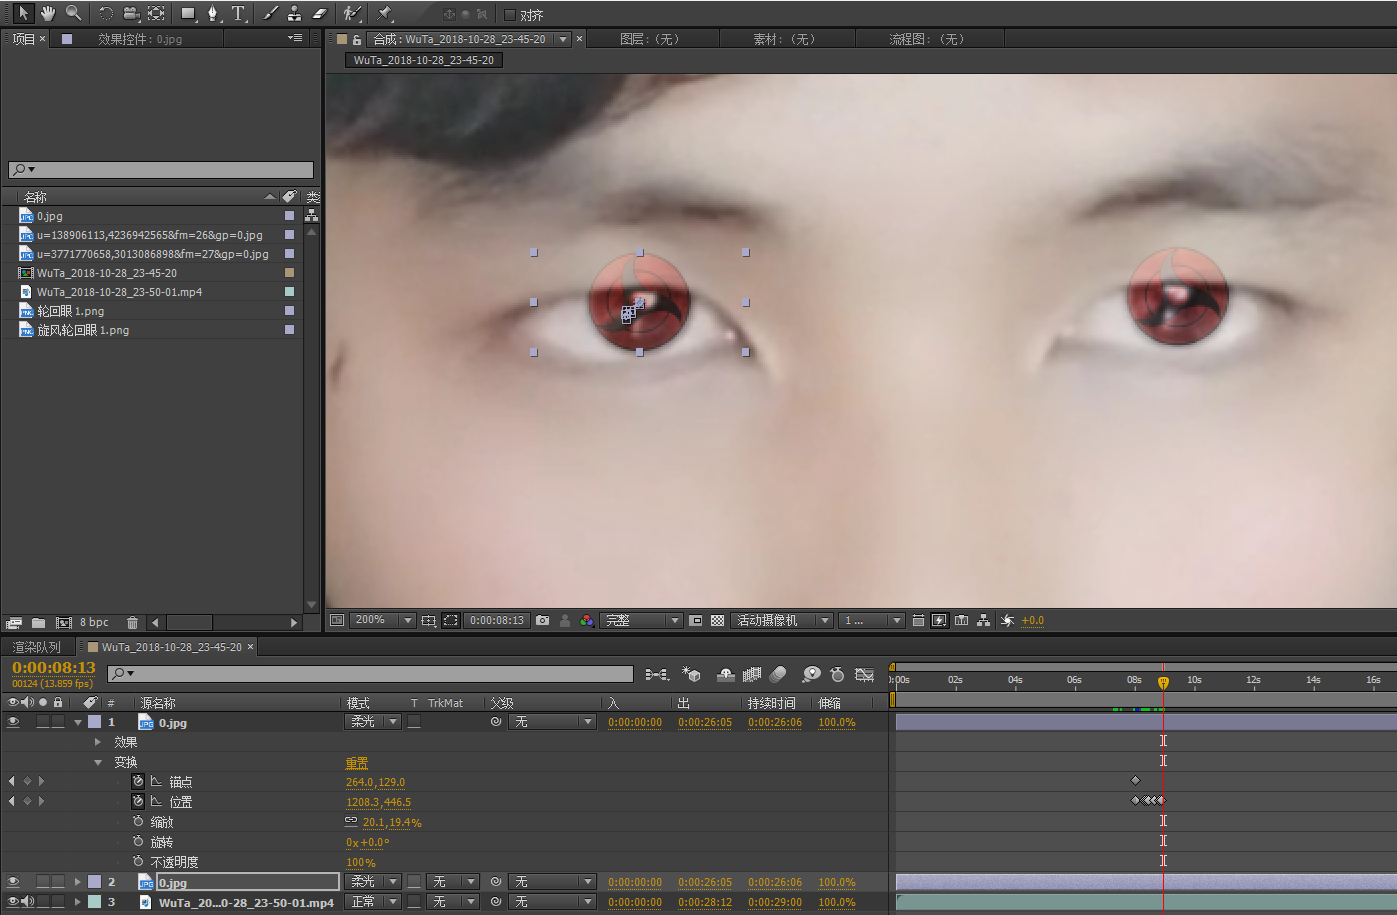The height and width of the screenshot is (915, 1397).
Task: Open layer 3 正常 blend mode dropdown
Action: tap(373, 902)
